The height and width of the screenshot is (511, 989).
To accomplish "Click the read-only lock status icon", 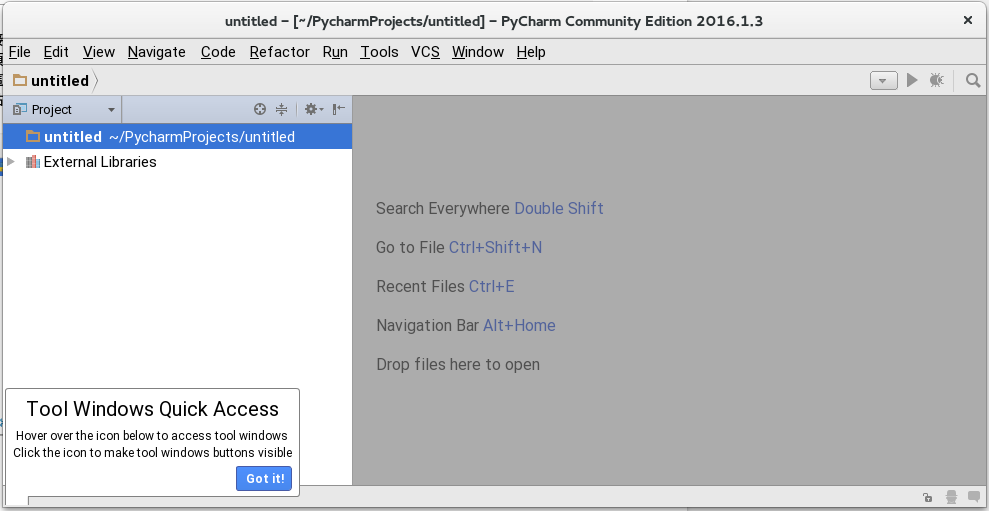I will (927, 497).
